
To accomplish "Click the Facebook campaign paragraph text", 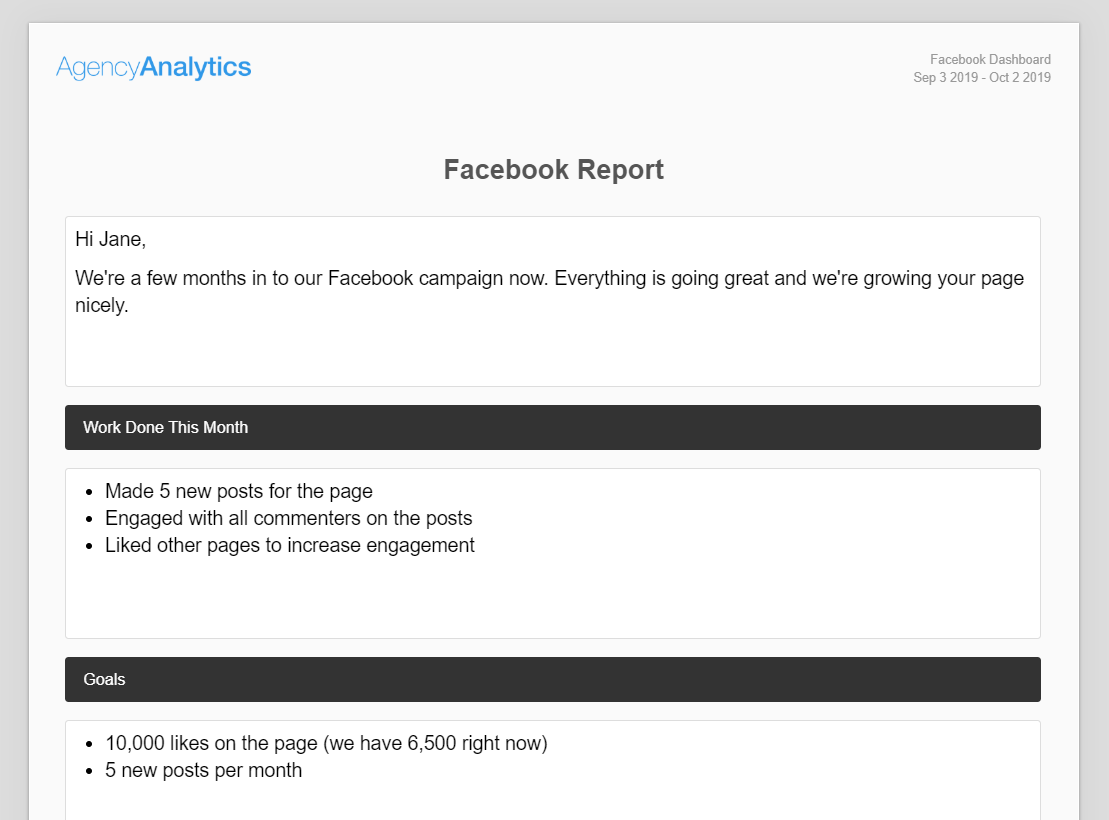I will 549,291.
